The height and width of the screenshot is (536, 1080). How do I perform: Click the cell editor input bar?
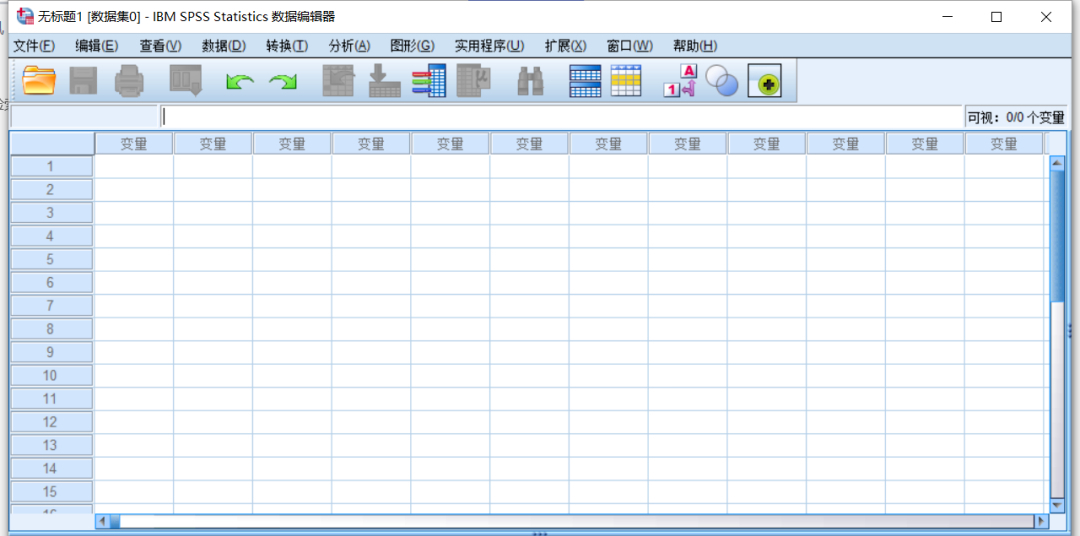pyautogui.click(x=561, y=116)
